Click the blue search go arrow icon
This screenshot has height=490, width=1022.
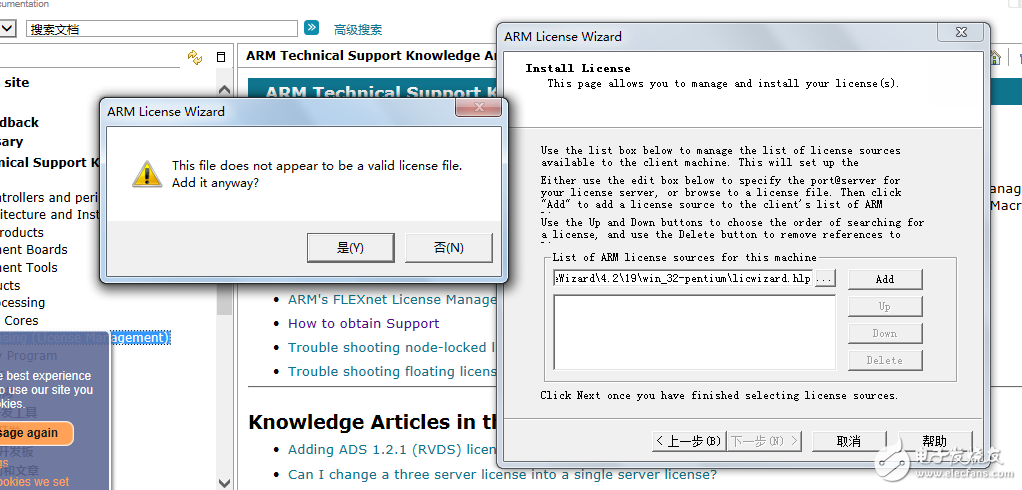coord(312,27)
